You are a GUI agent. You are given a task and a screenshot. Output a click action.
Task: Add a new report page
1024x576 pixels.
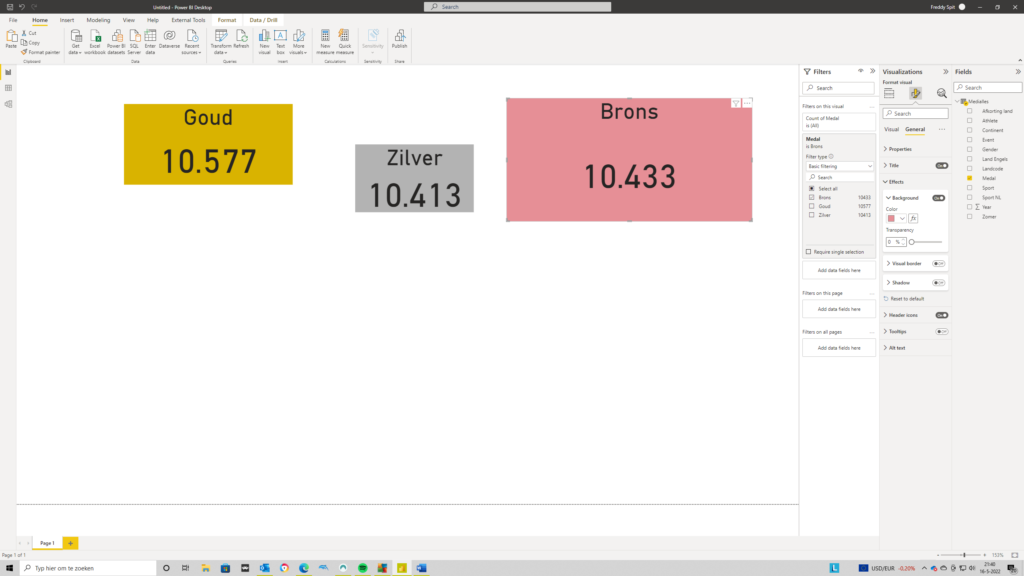(70, 543)
